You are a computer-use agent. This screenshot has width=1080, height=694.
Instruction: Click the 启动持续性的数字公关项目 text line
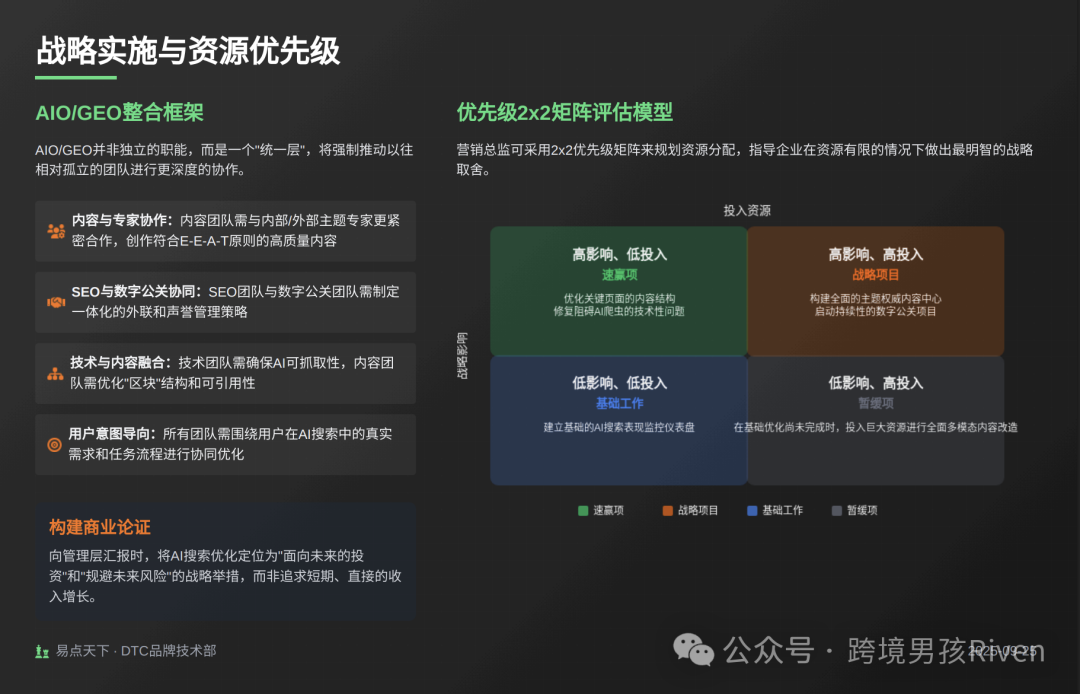(x=875, y=311)
